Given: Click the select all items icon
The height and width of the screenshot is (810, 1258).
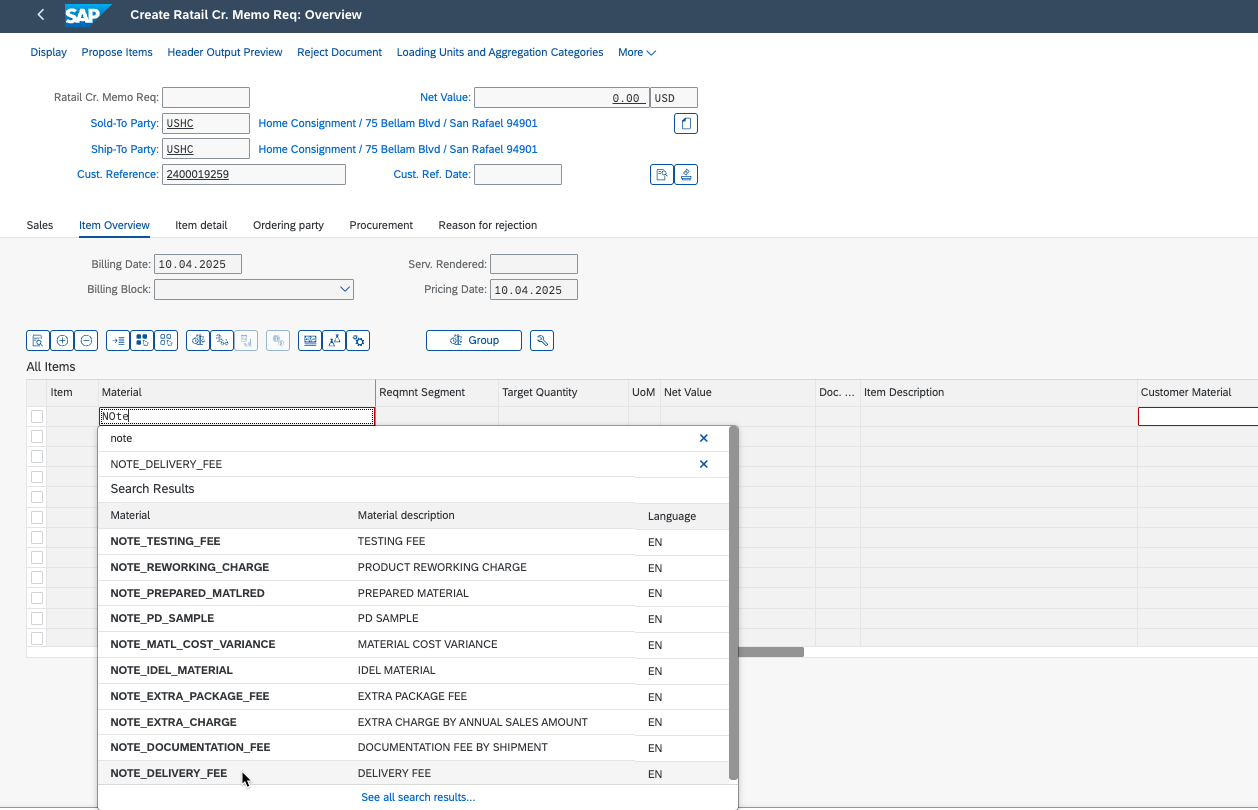Looking at the screenshot, I should tap(142, 341).
